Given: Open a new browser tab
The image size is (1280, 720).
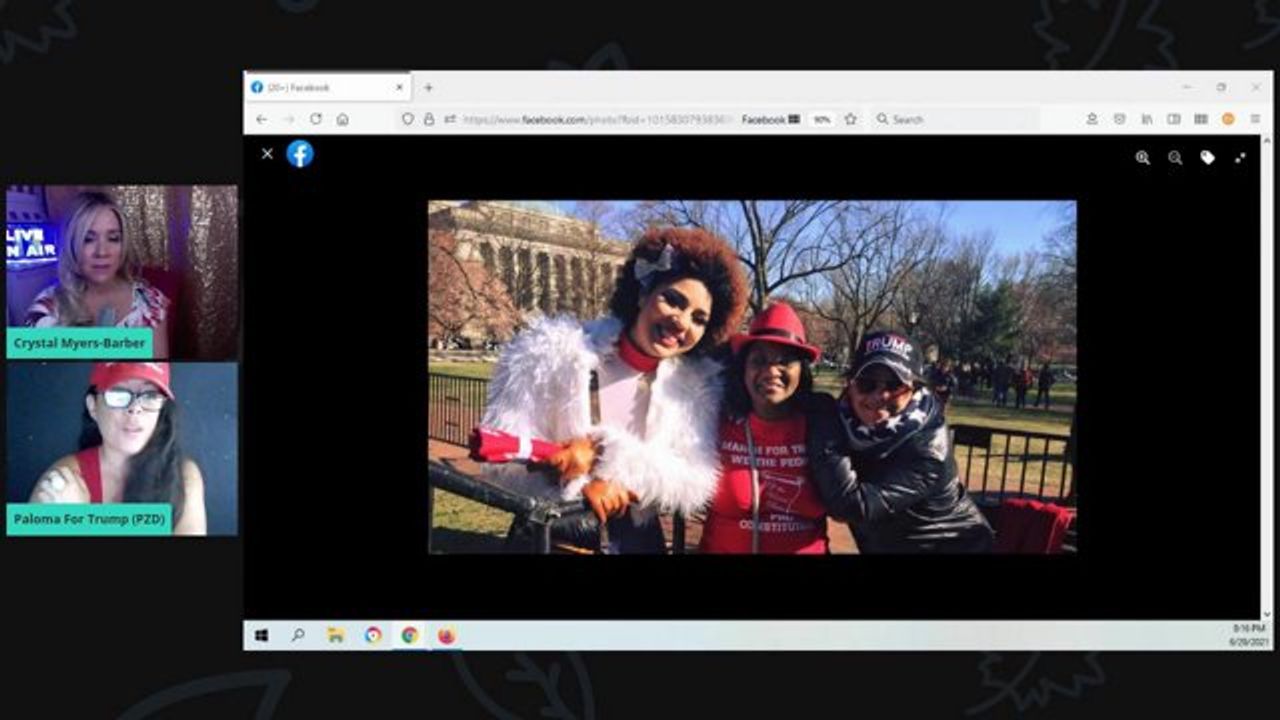Looking at the screenshot, I should 429,87.
